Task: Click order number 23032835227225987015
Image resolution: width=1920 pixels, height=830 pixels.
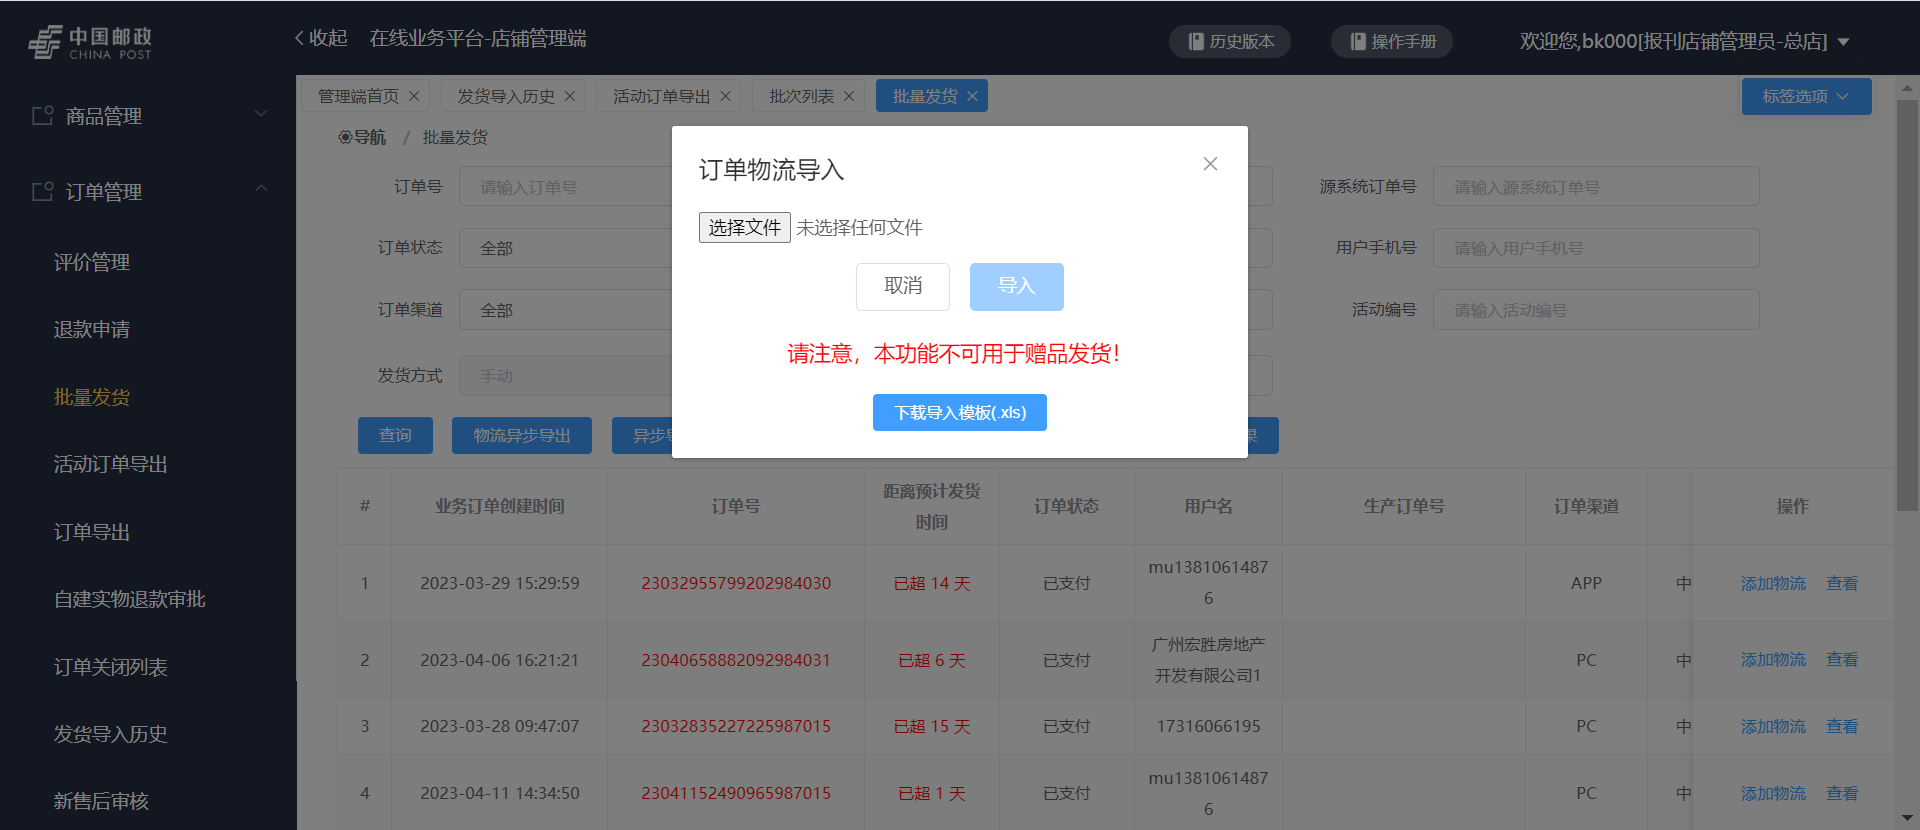Action: click(736, 726)
